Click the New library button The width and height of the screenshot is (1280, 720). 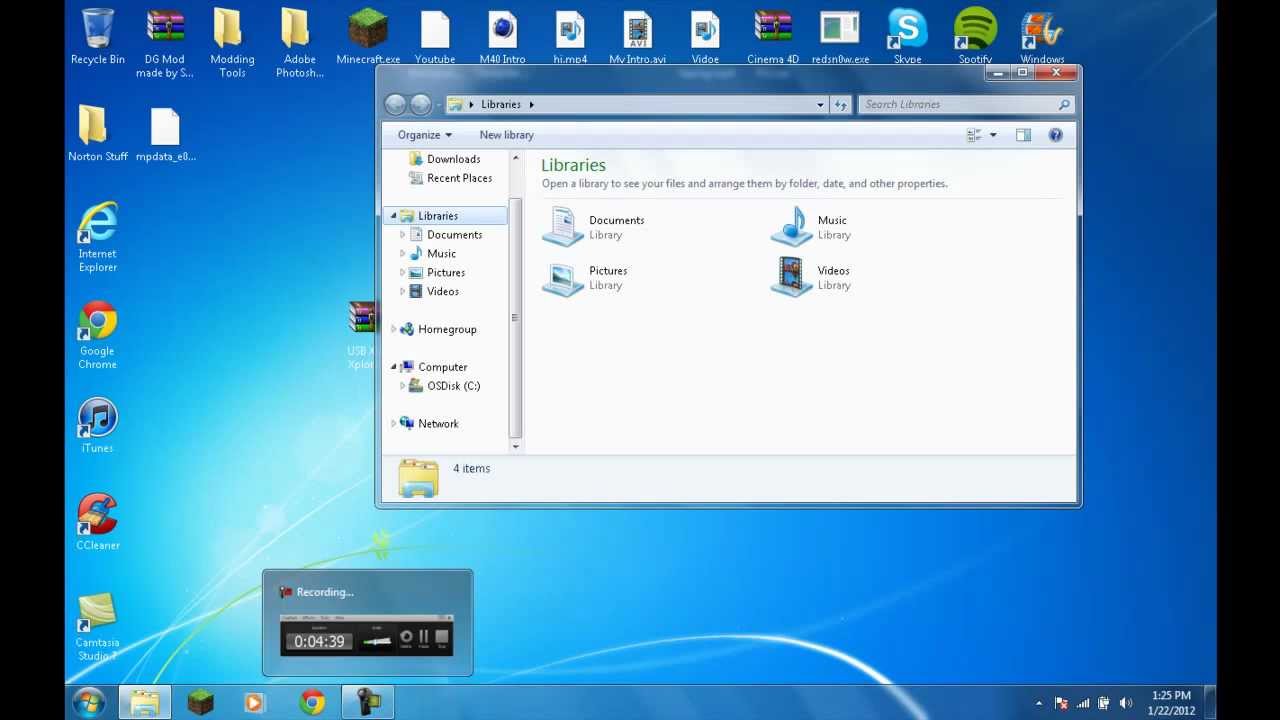tap(506, 135)
